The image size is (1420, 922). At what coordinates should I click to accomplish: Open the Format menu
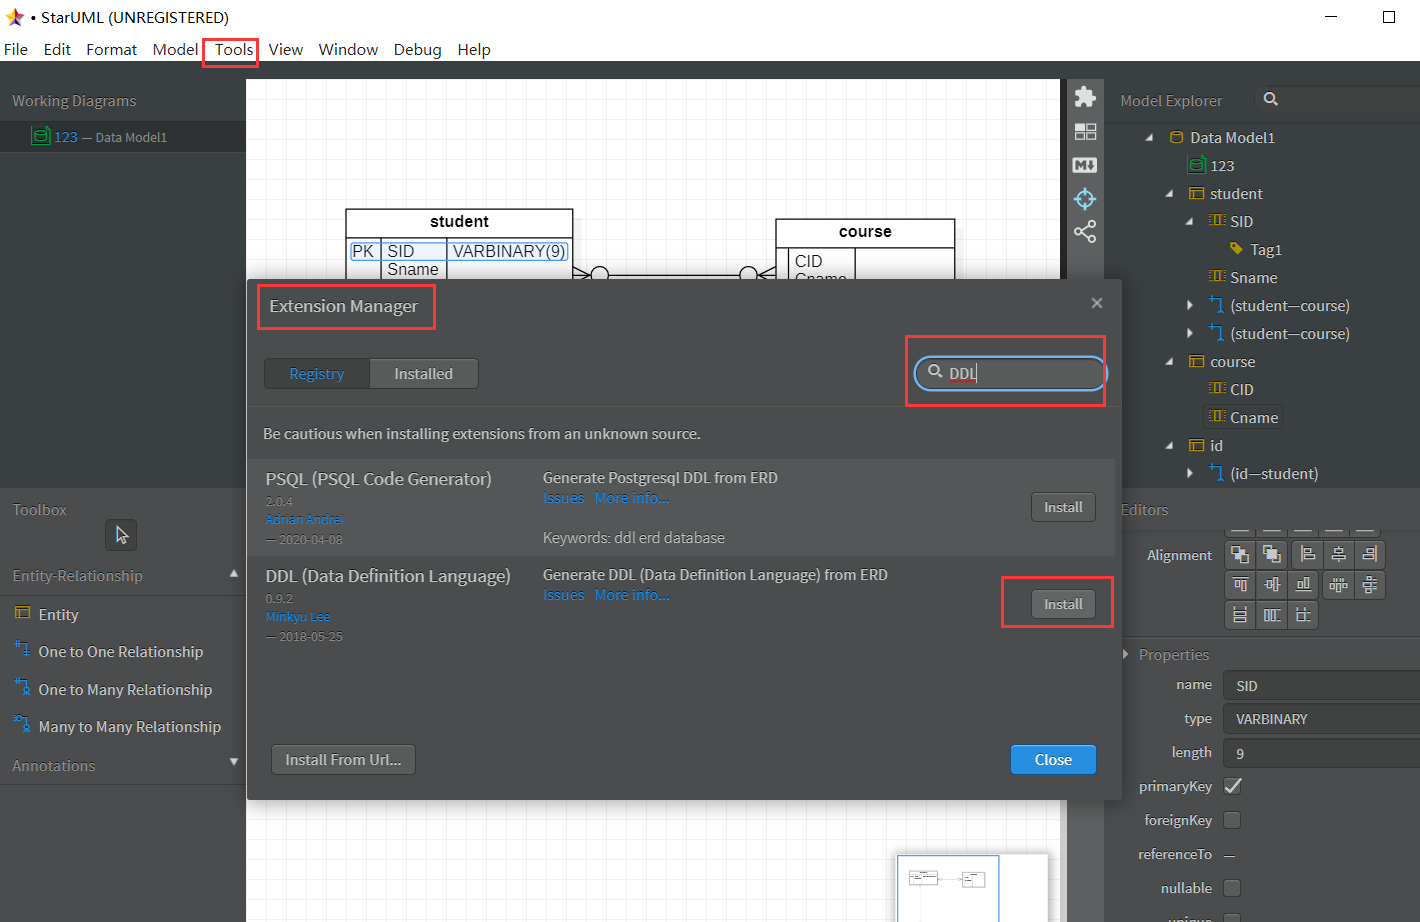(111, 49)
